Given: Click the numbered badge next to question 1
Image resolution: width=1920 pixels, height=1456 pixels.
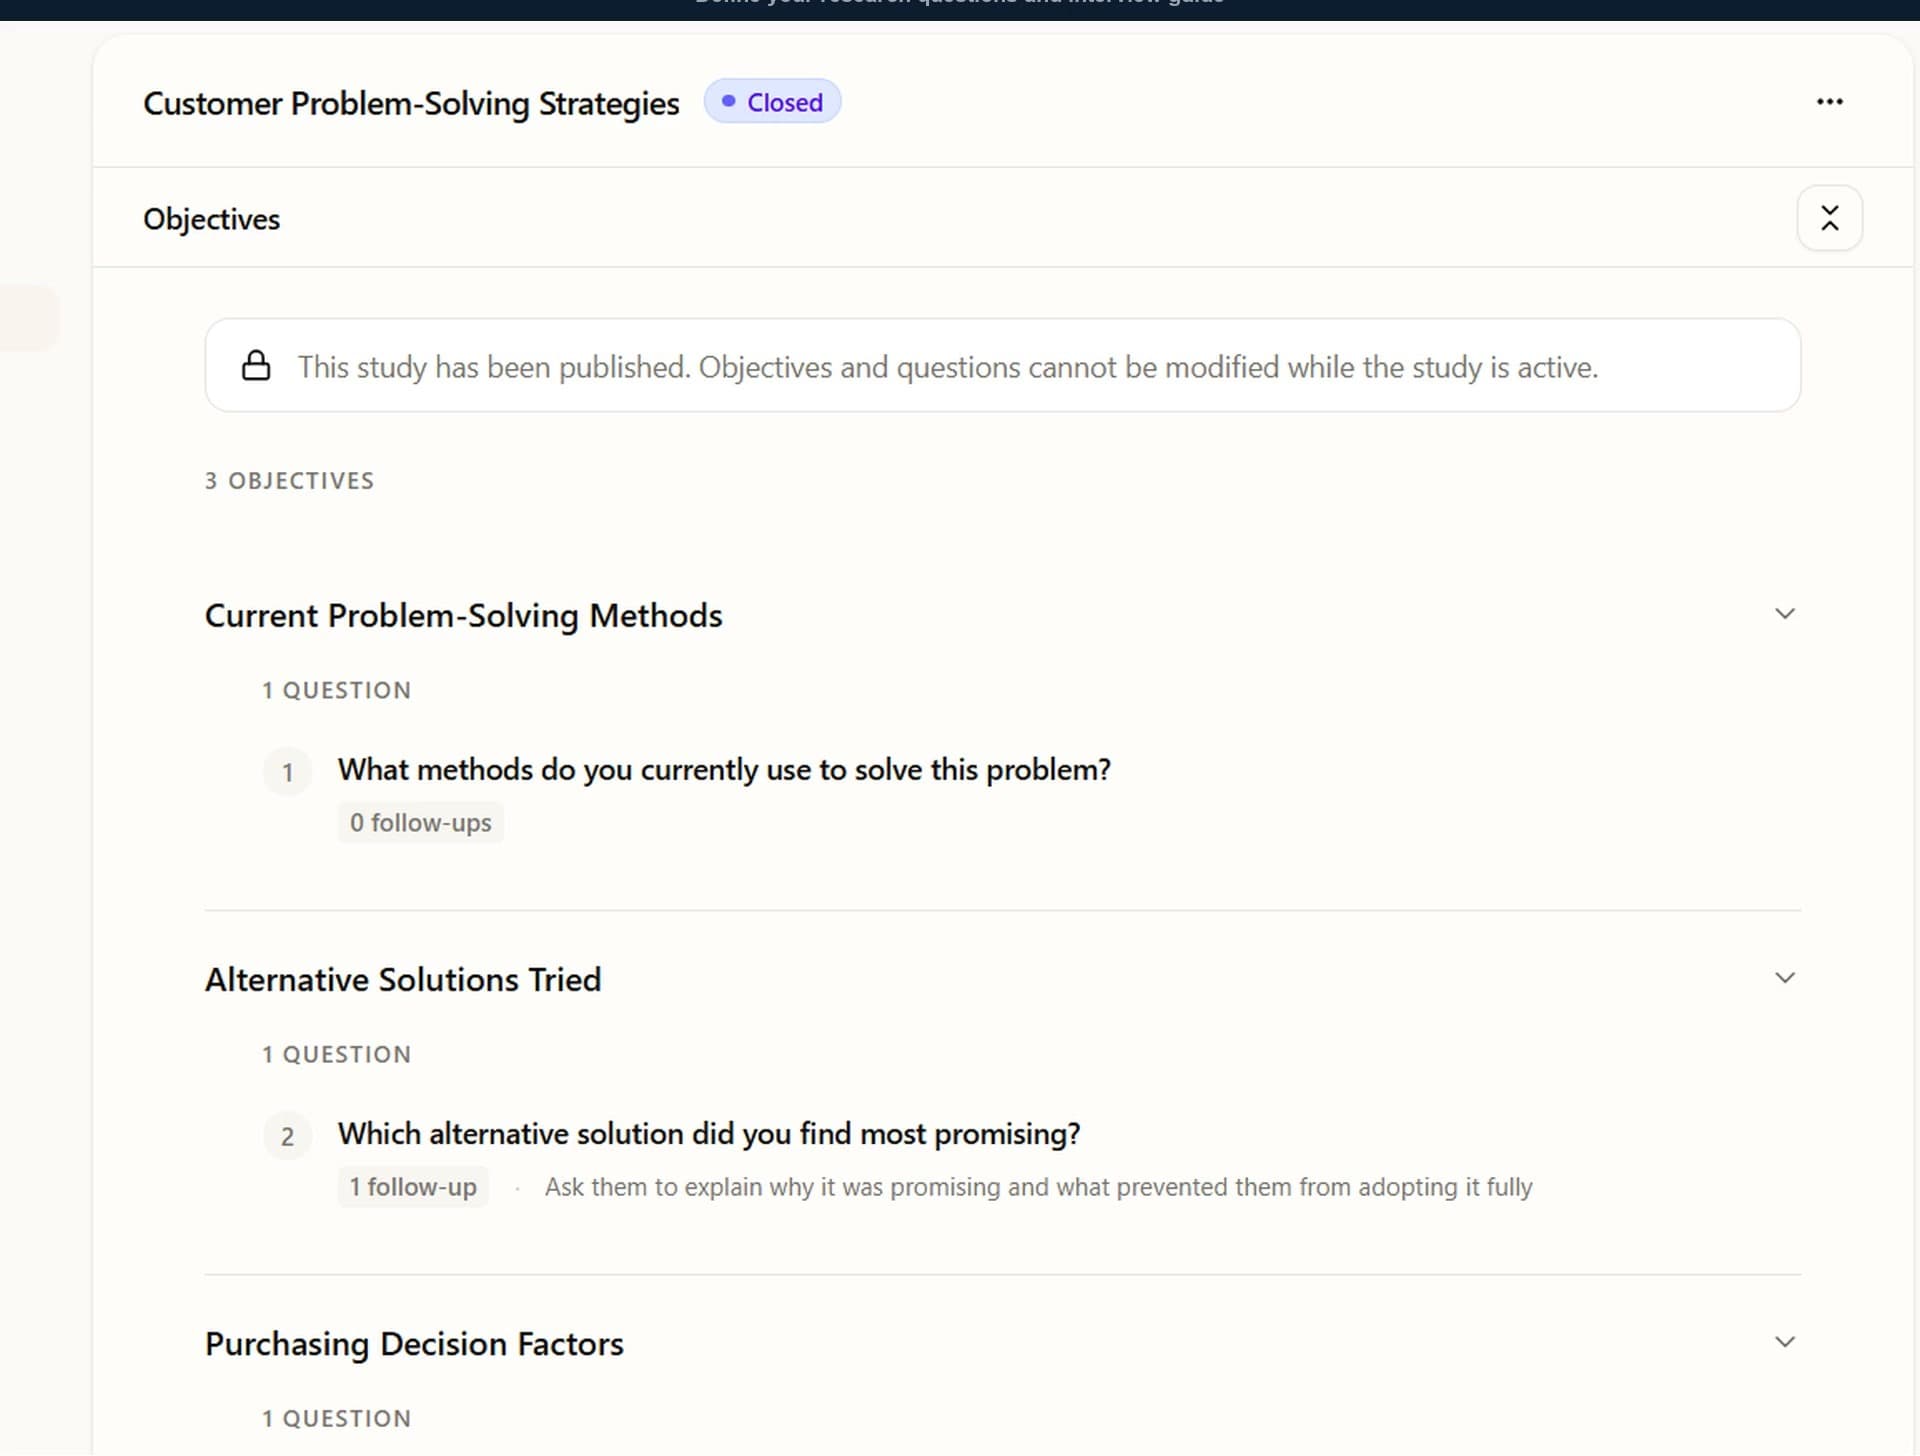Looking at the screenshot, I should (x=287, y=771).
